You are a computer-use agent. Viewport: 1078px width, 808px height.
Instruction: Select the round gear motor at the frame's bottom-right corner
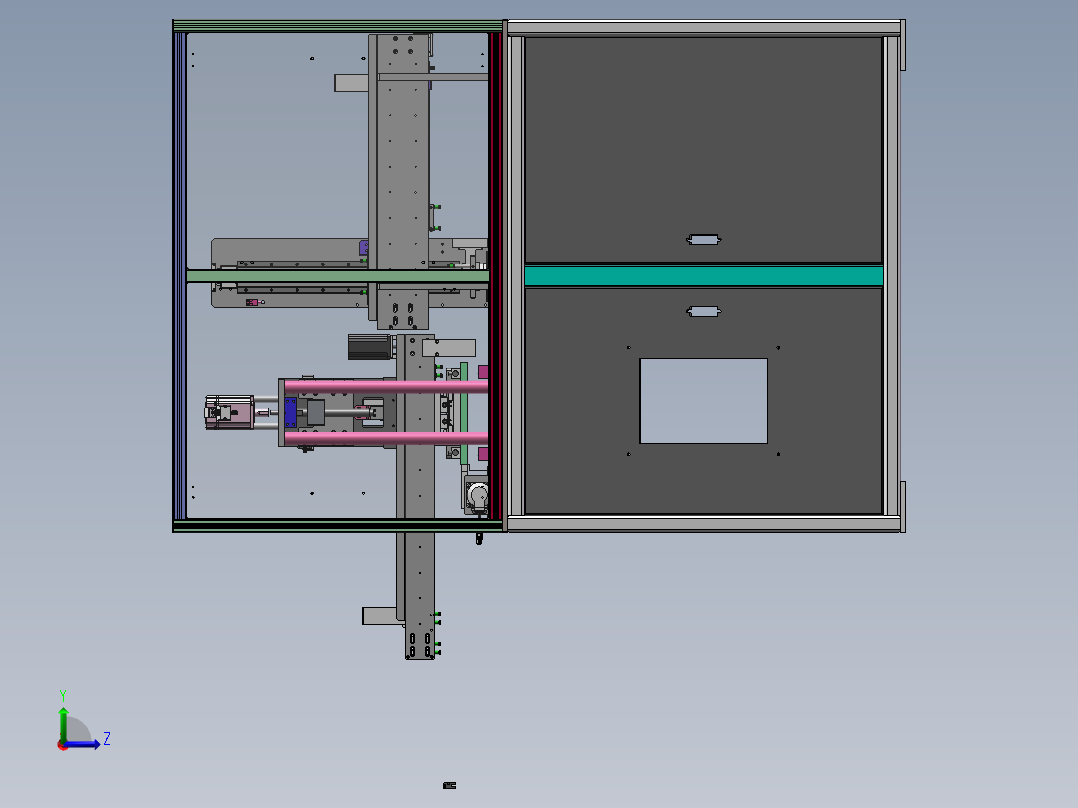coord(476,495)
